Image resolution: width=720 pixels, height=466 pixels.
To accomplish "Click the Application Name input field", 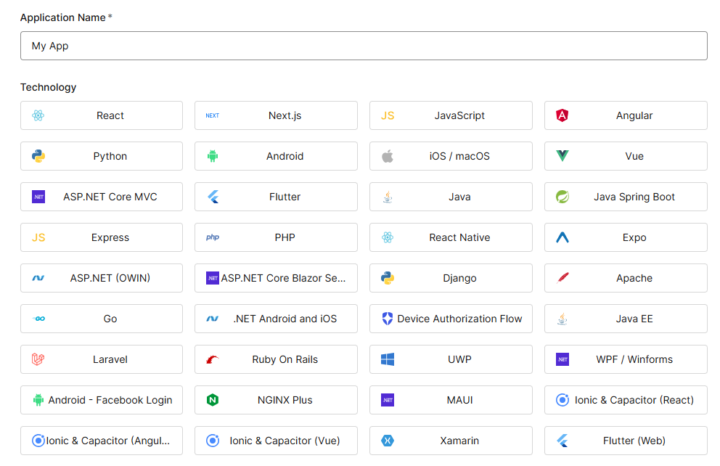I will click(364, 45).
